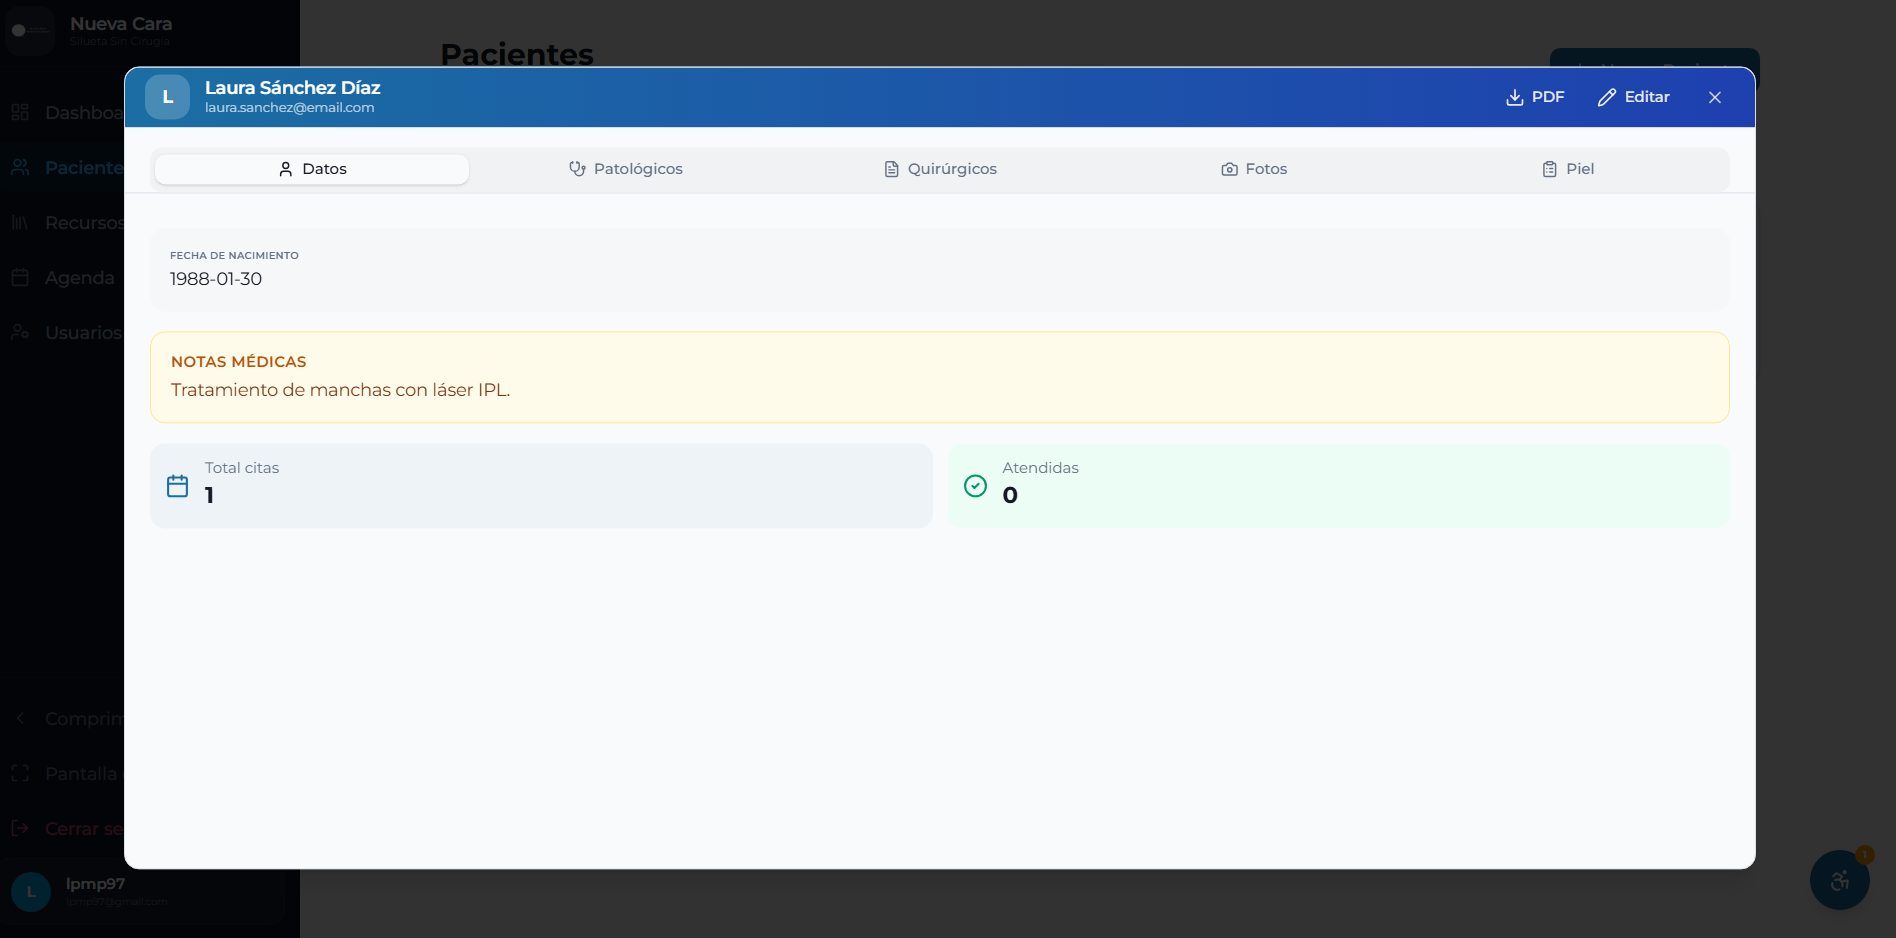Click the birth date value 1988-01-30
Viewport: 1896px width, 938px height.
[x=216, y=279]
